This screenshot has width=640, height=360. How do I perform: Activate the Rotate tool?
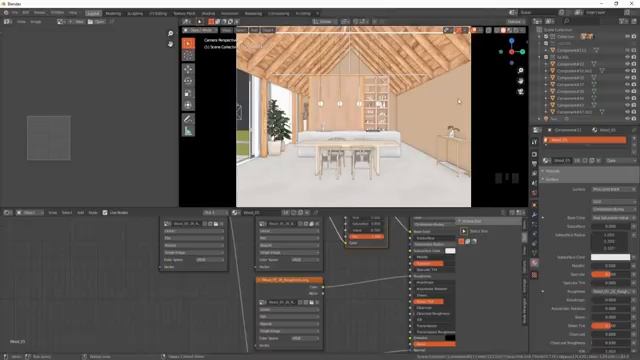tap(188, 81)
